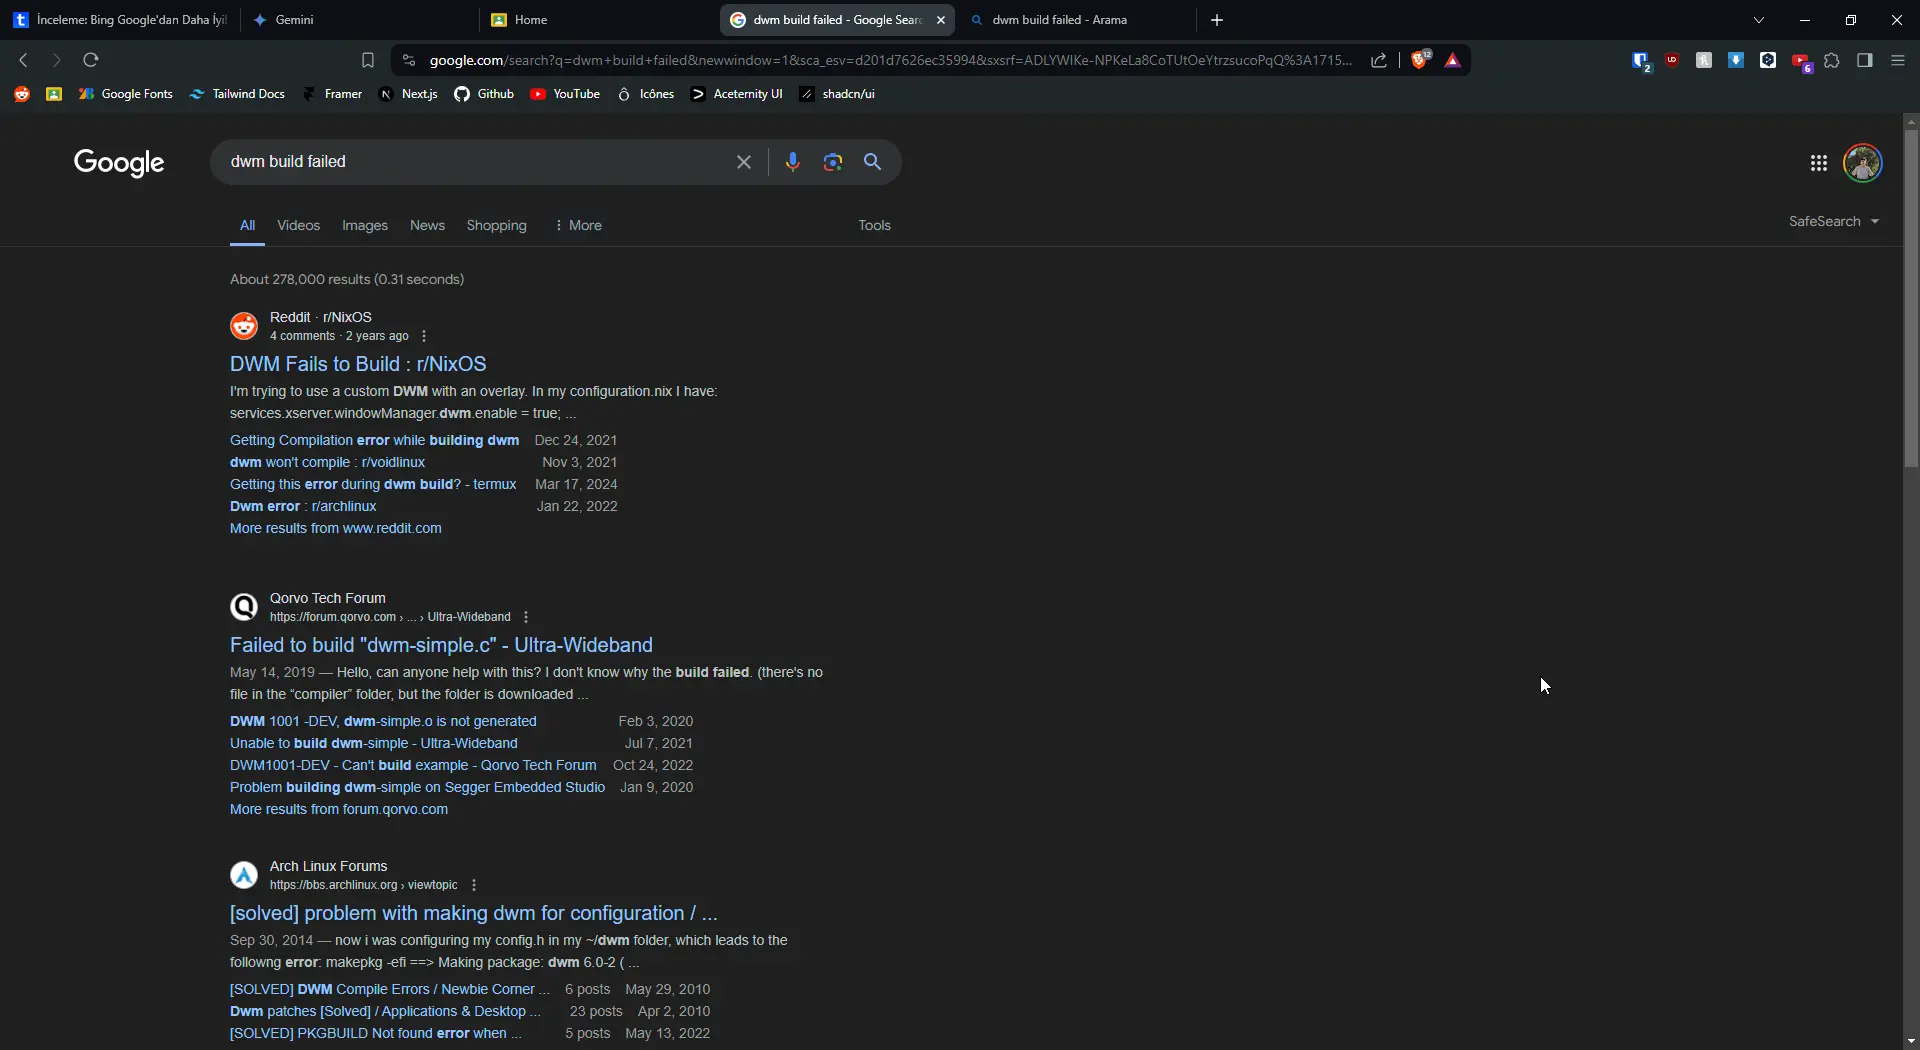Switch to the İnceleme Bing tab
Image resolution: width=1920 pixels, height=1050 pixels.
[120, 20]
